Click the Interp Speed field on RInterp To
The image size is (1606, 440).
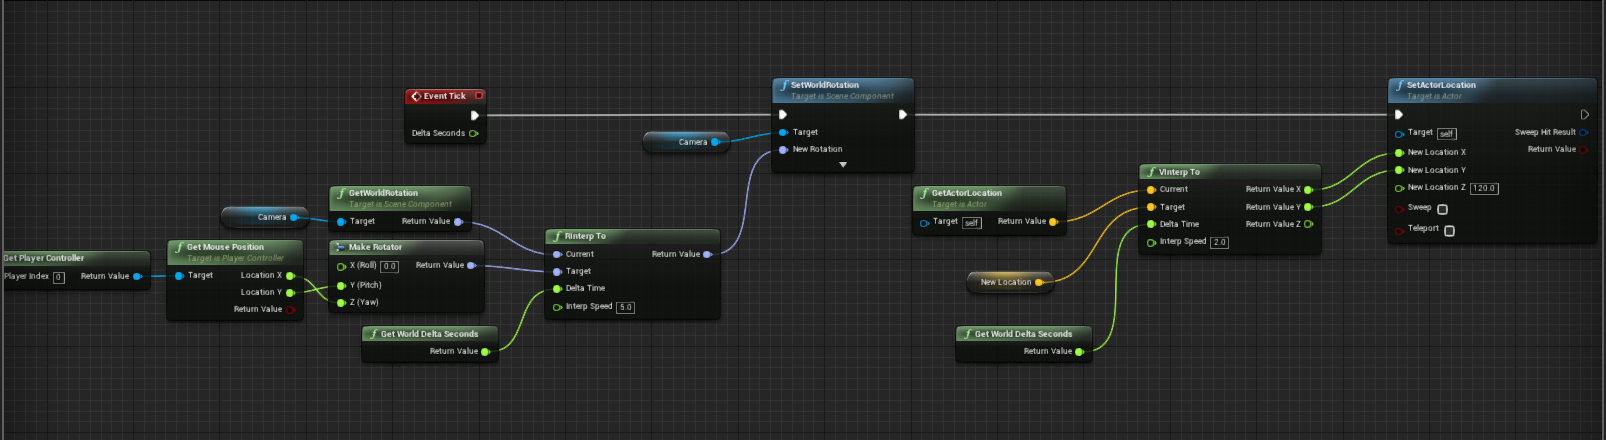pos(625,307)
